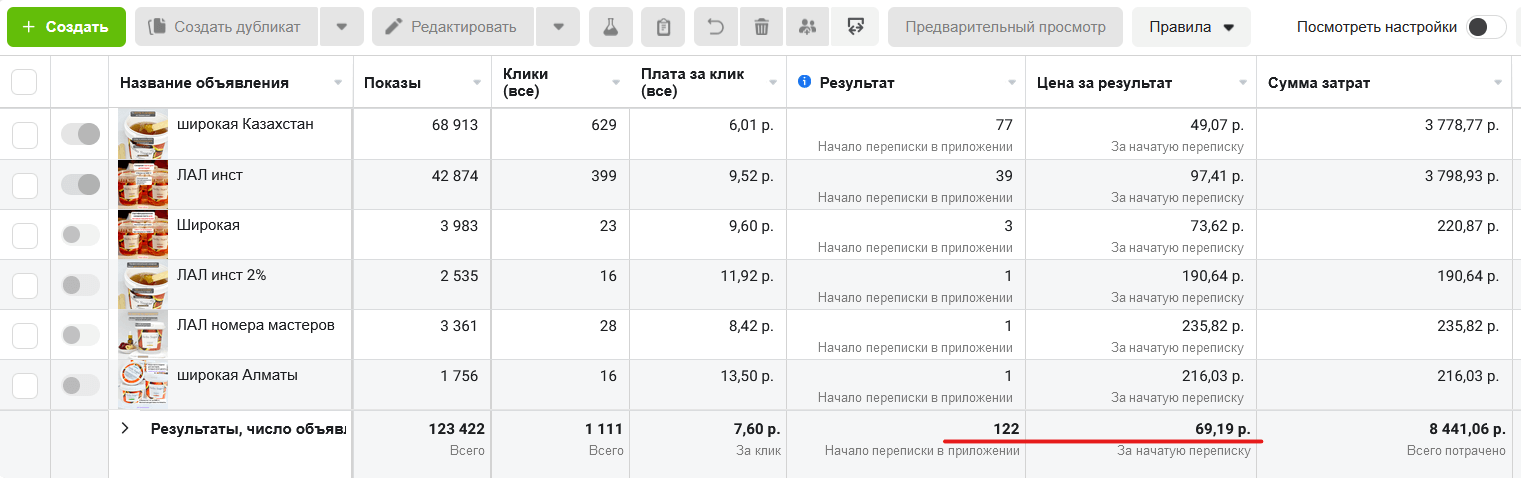Screen dimensions: 1521x479
Task: Click the import/export arrows icon
Action: click(x=854, y=27)
